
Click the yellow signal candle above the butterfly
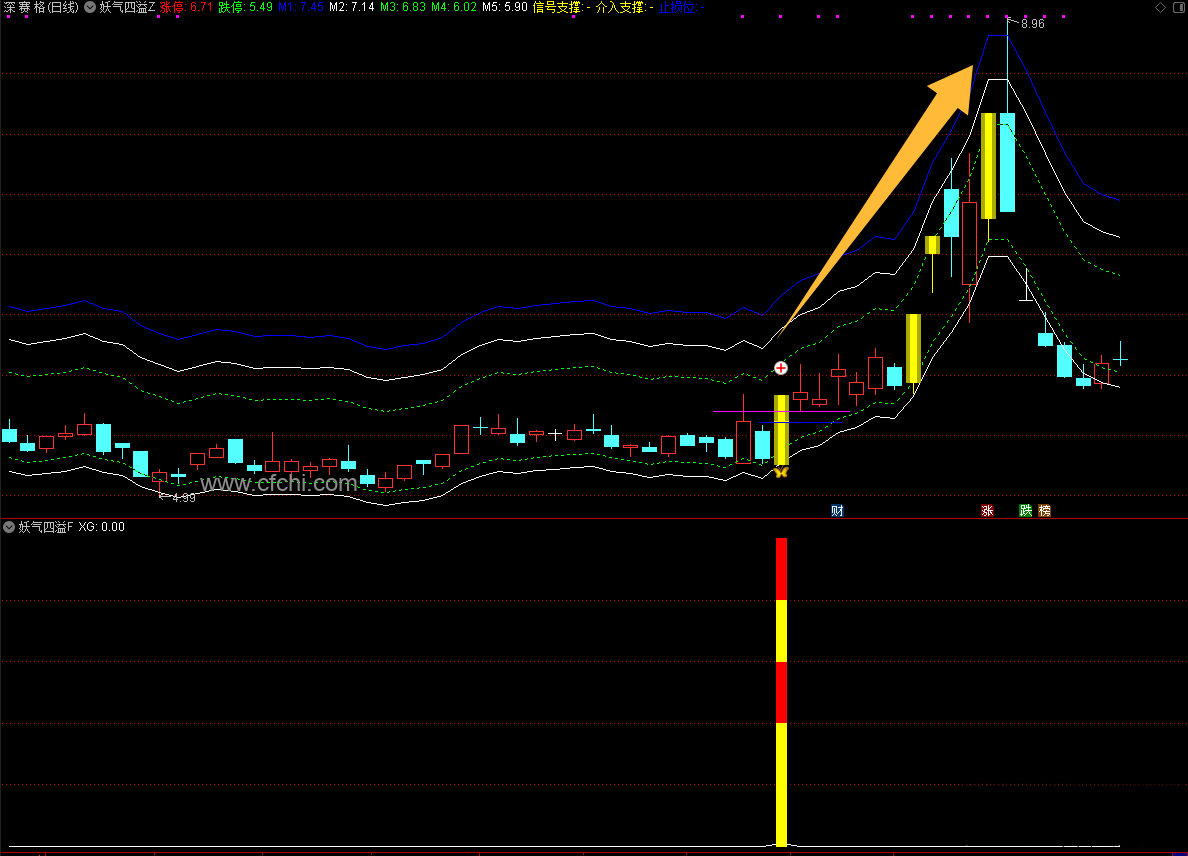pyautogui.click(x=781, y=430)
